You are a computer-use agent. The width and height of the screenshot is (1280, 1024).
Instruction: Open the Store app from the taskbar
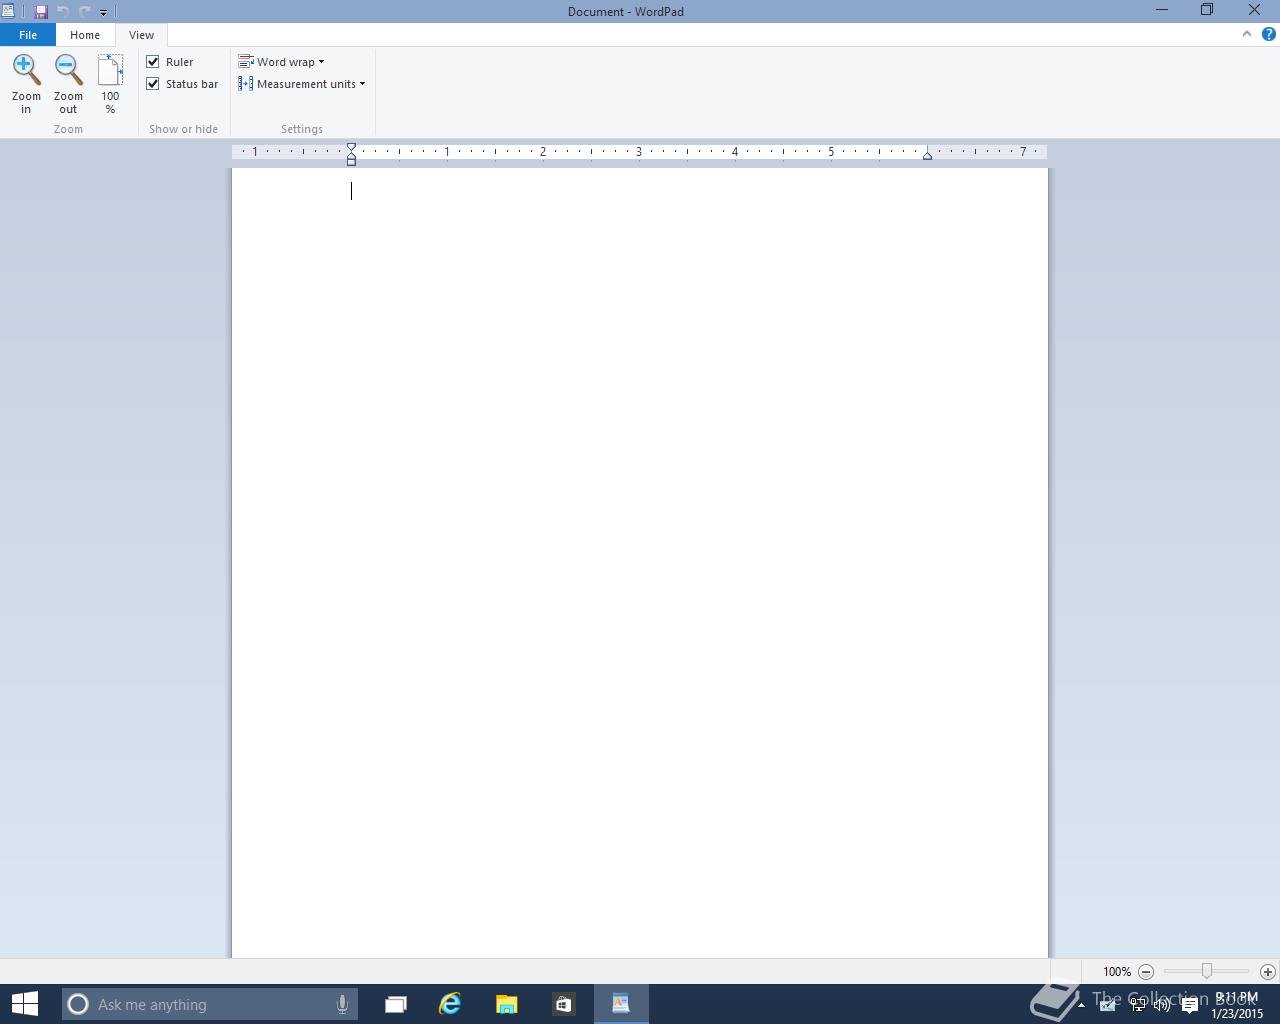point(564,1004)
